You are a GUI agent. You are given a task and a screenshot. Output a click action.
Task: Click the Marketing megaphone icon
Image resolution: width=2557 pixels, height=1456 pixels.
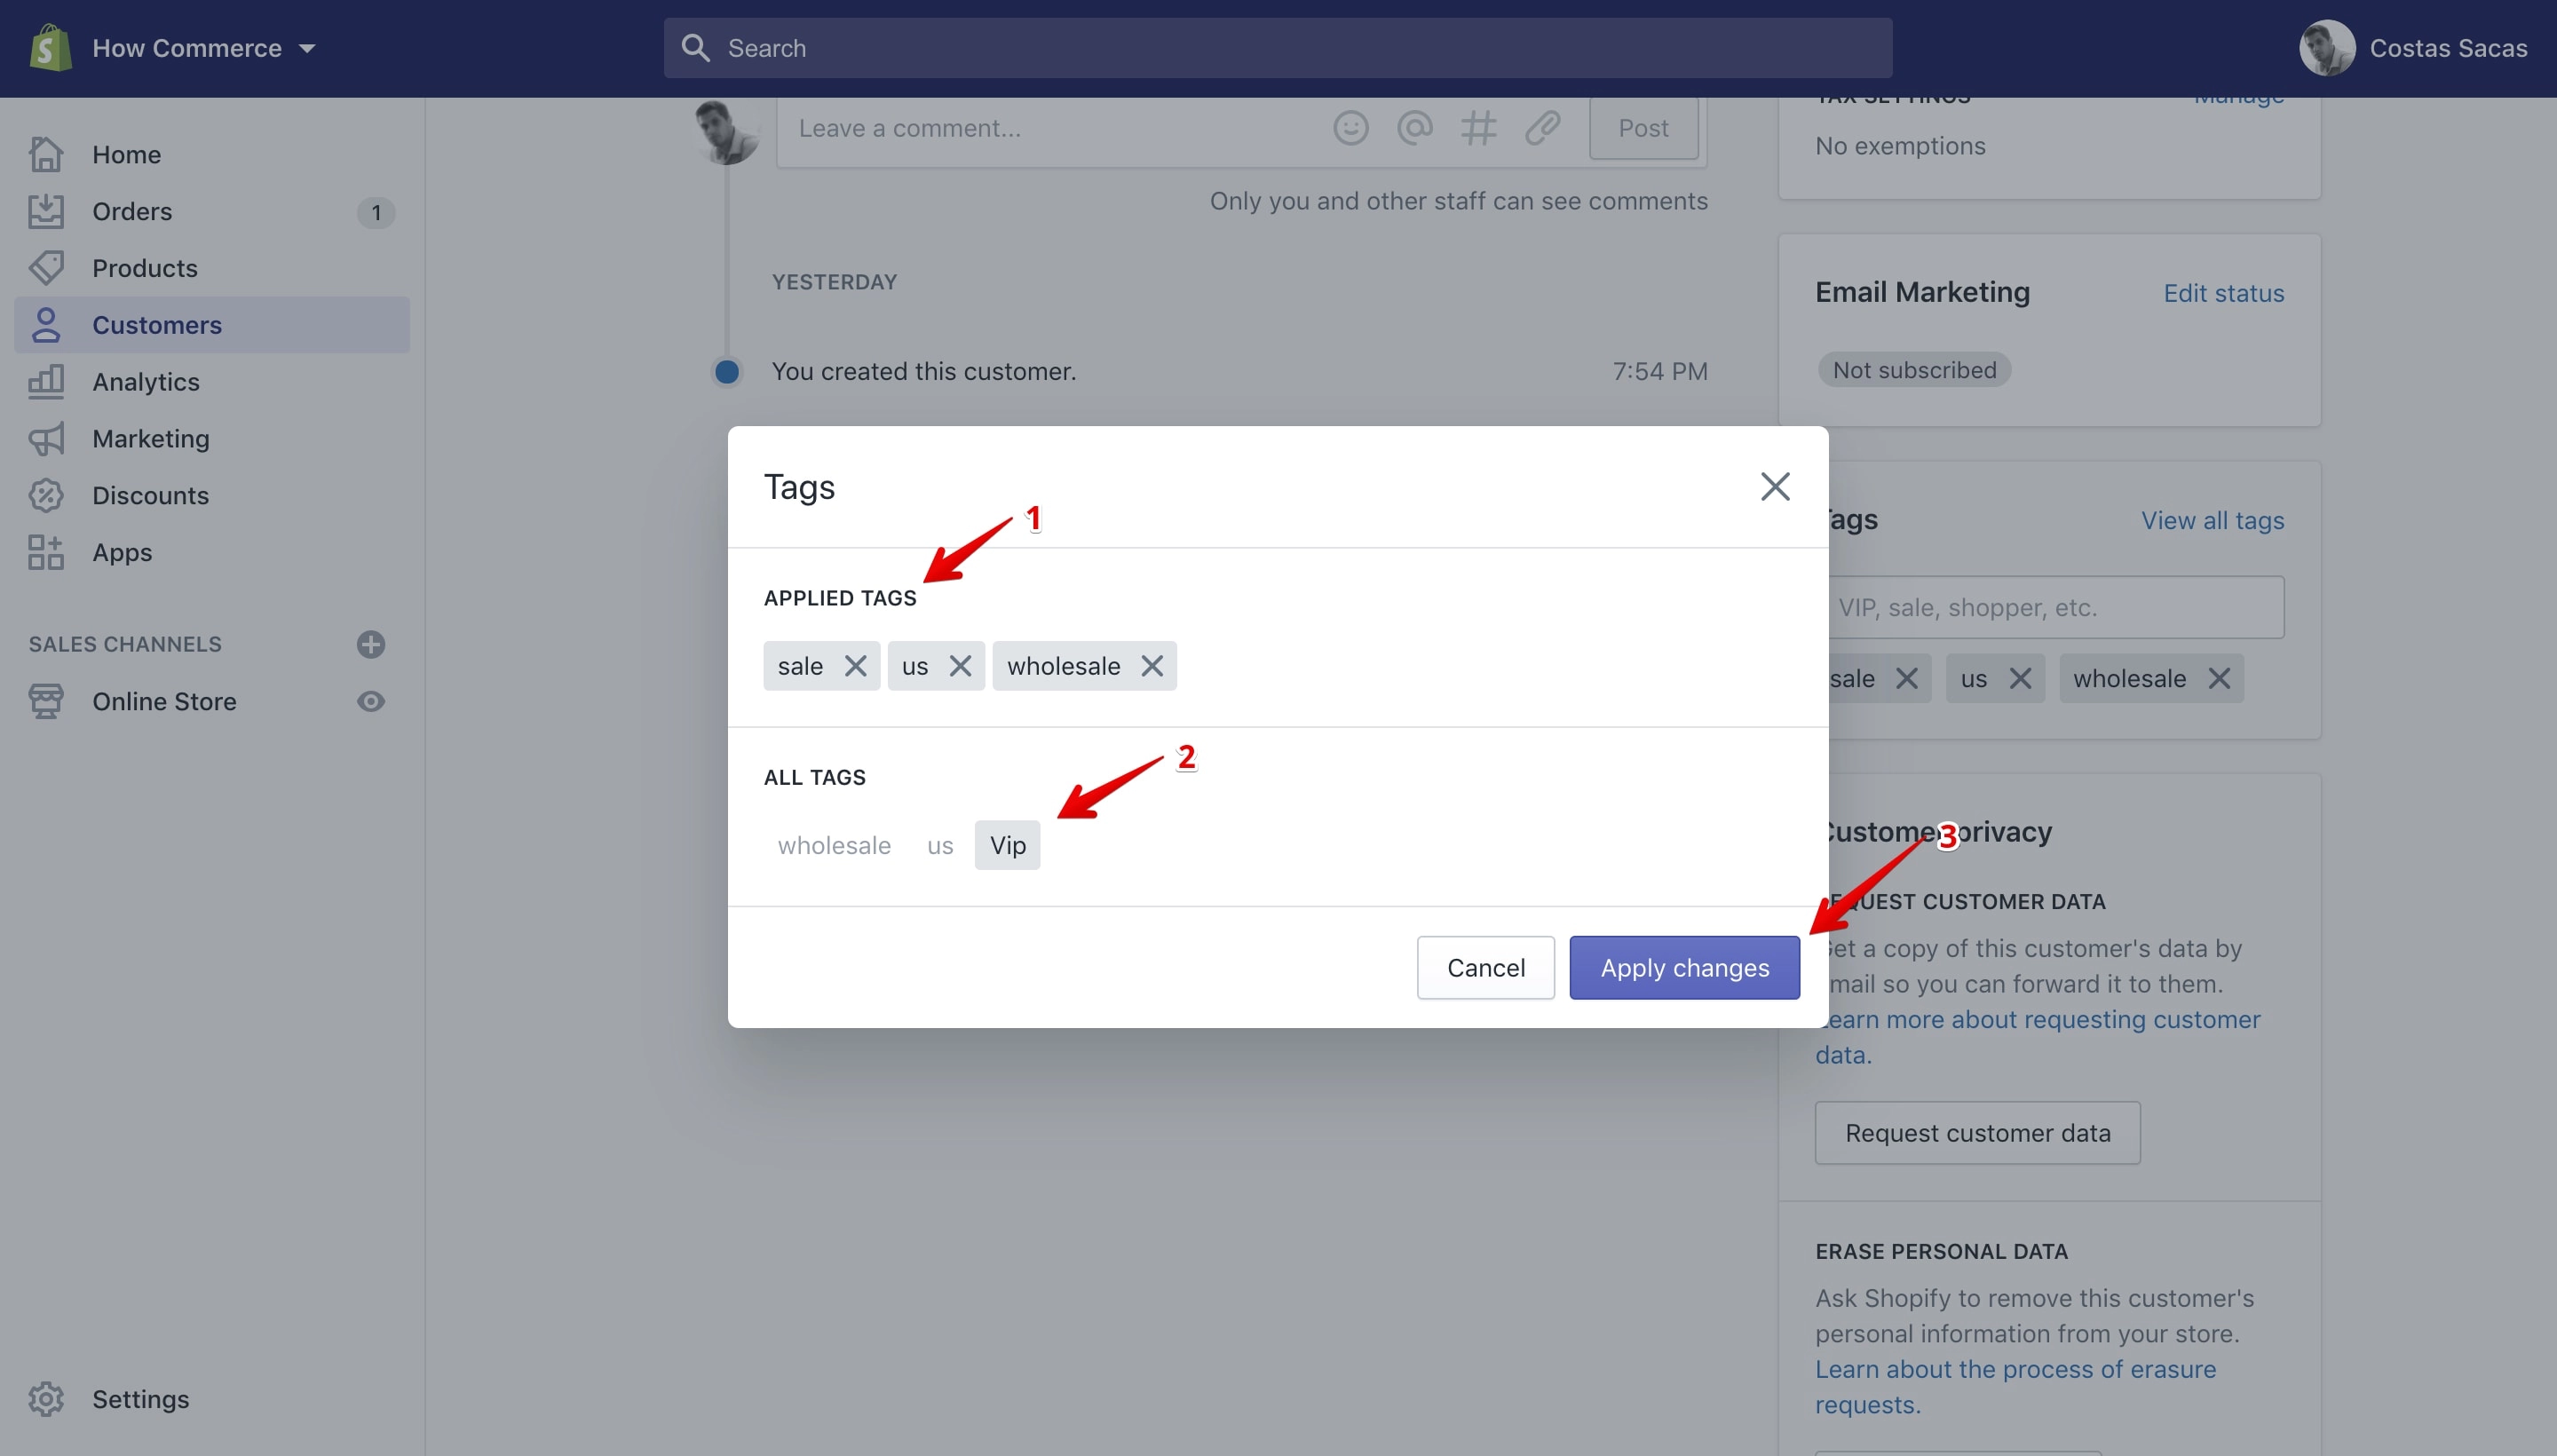click(46, 439)
